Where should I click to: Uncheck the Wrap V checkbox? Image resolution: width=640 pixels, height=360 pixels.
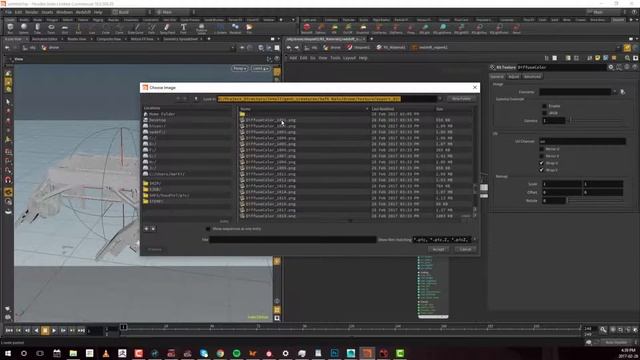(542, 170)
